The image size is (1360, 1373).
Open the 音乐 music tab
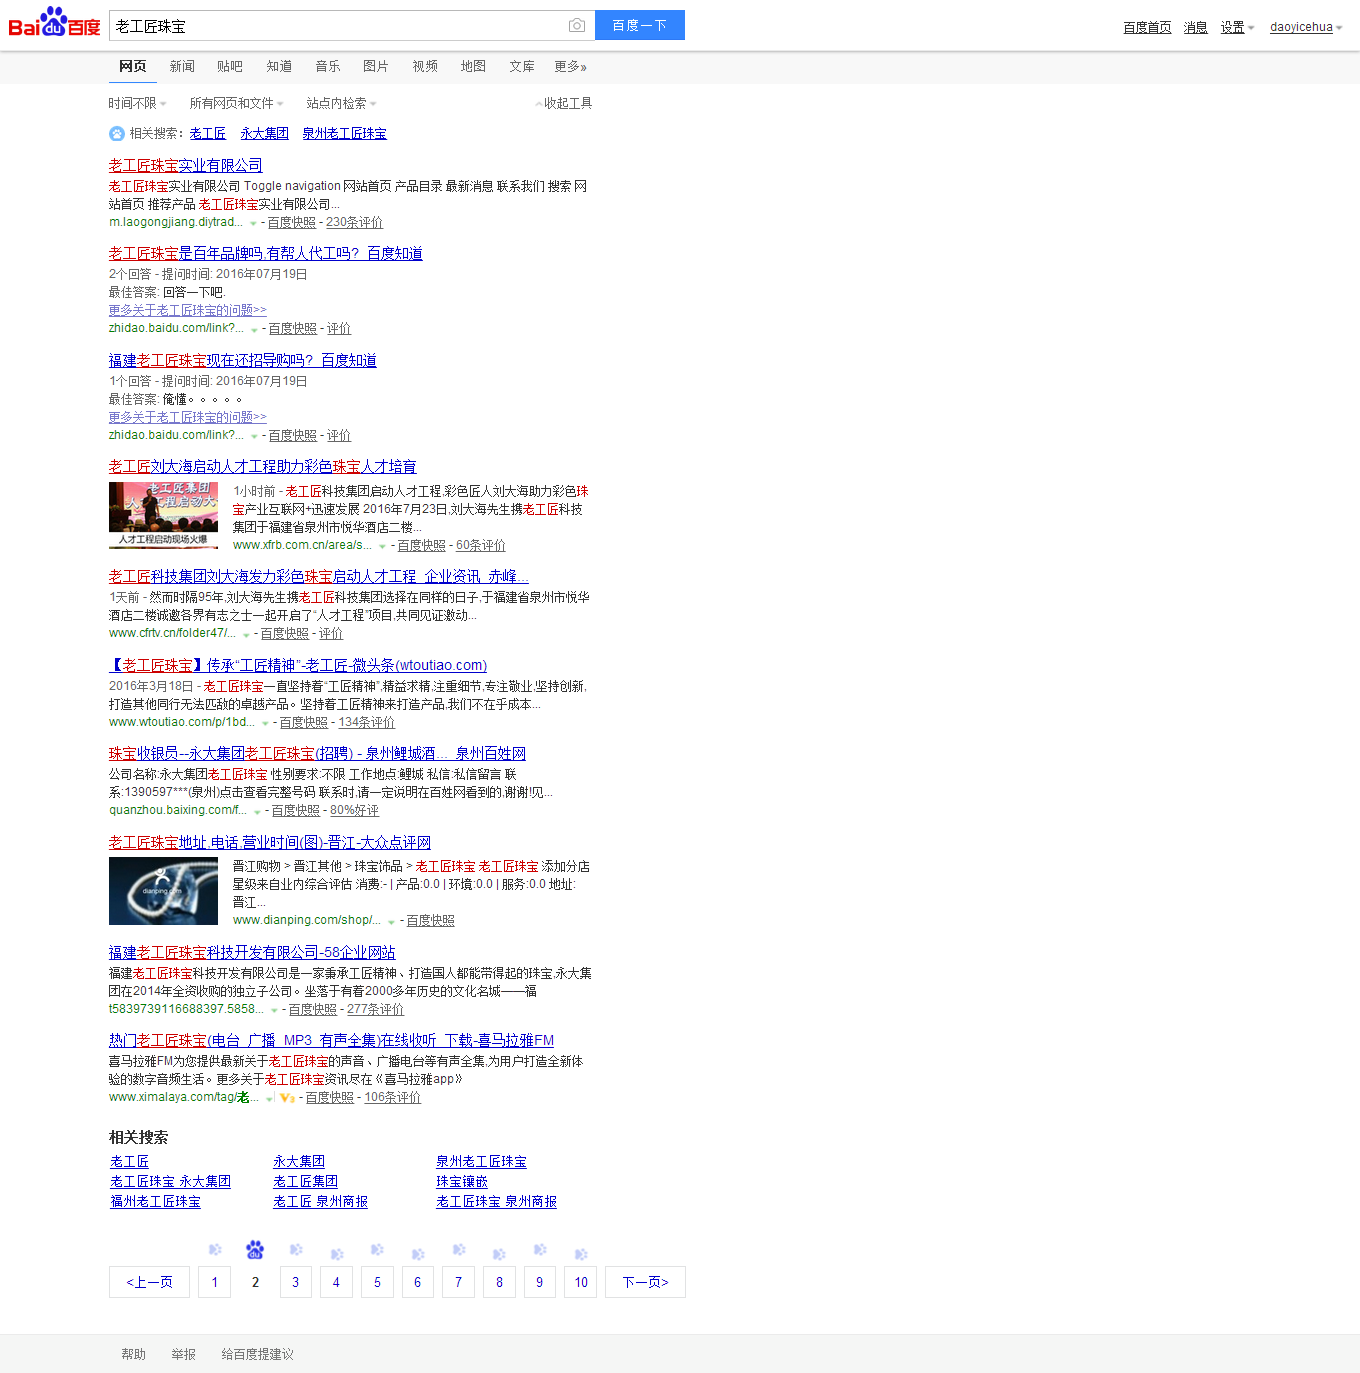click(x=328, y=66)
